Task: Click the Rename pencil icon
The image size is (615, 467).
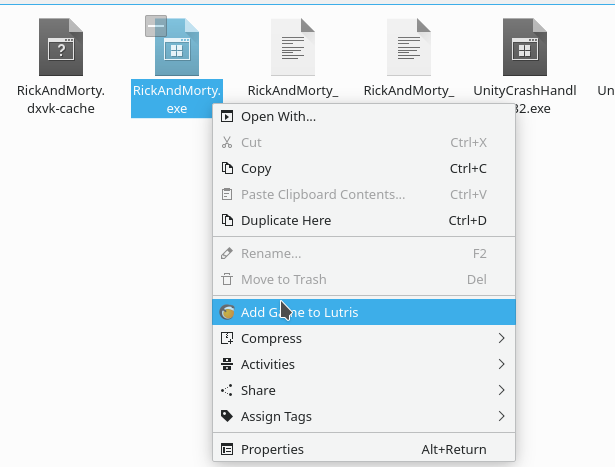Action: point(227,253)
